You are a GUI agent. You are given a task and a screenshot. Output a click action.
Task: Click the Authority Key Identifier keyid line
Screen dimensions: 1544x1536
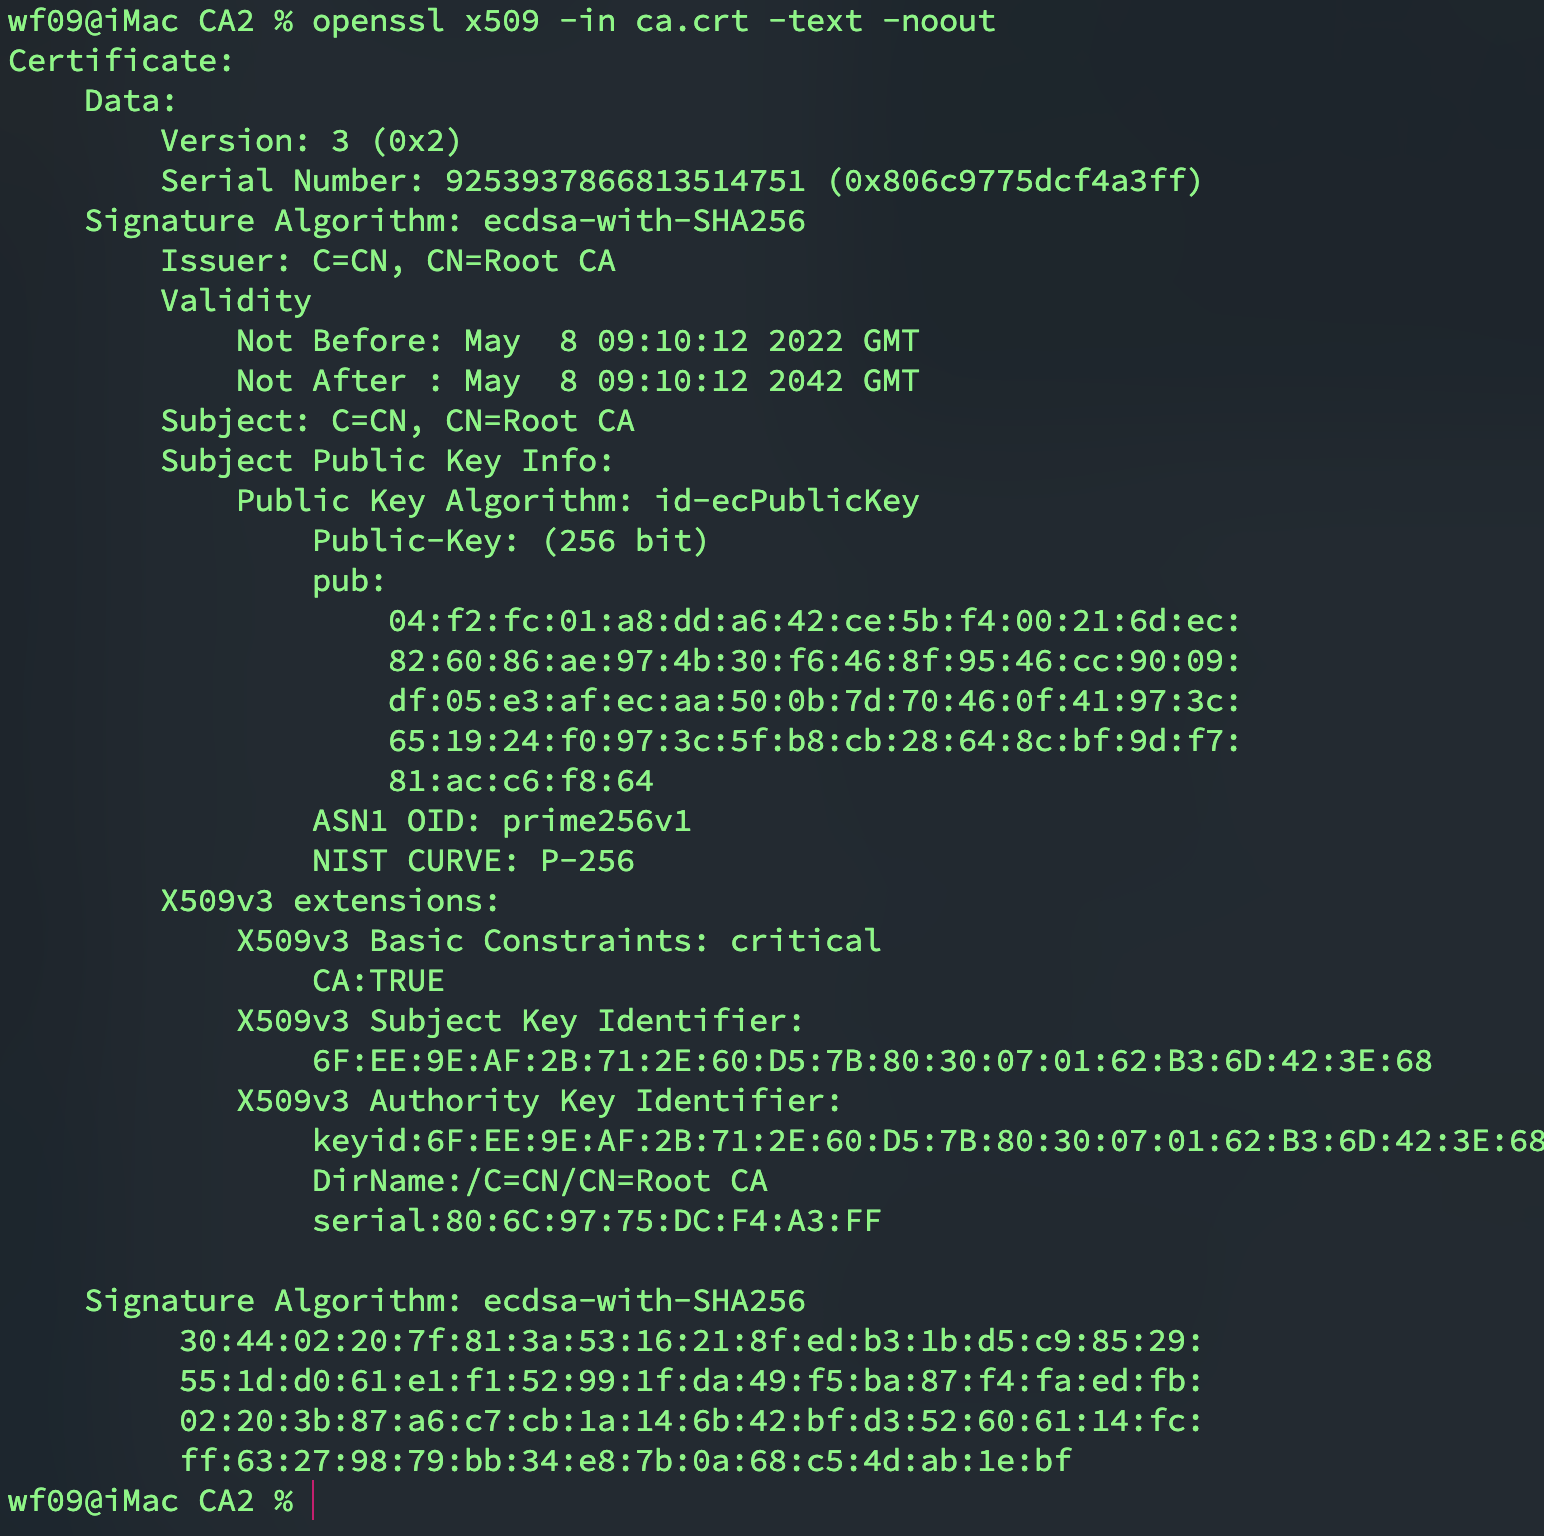click(926, 1141)
